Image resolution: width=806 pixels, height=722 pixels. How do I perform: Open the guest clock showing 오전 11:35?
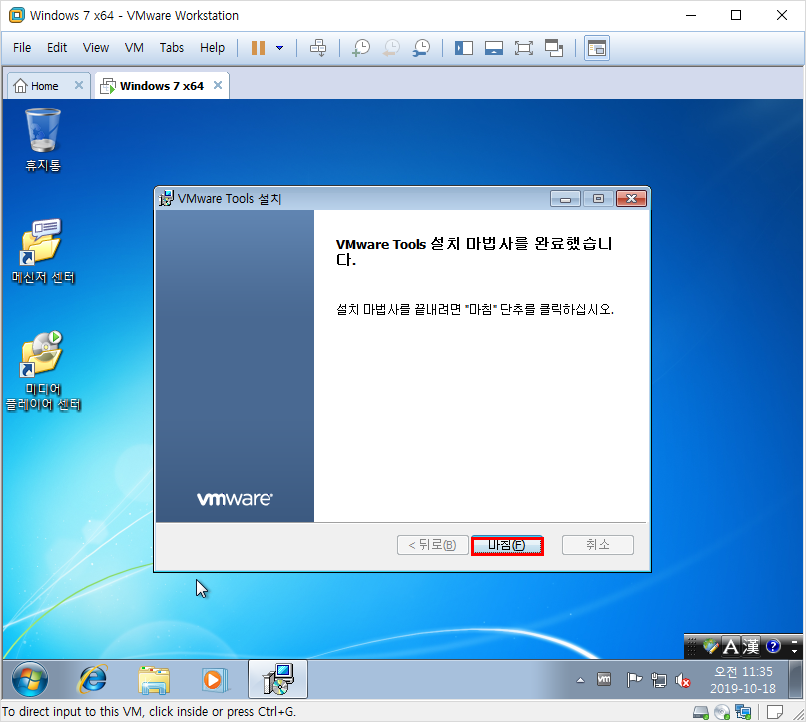click(743, 680)
